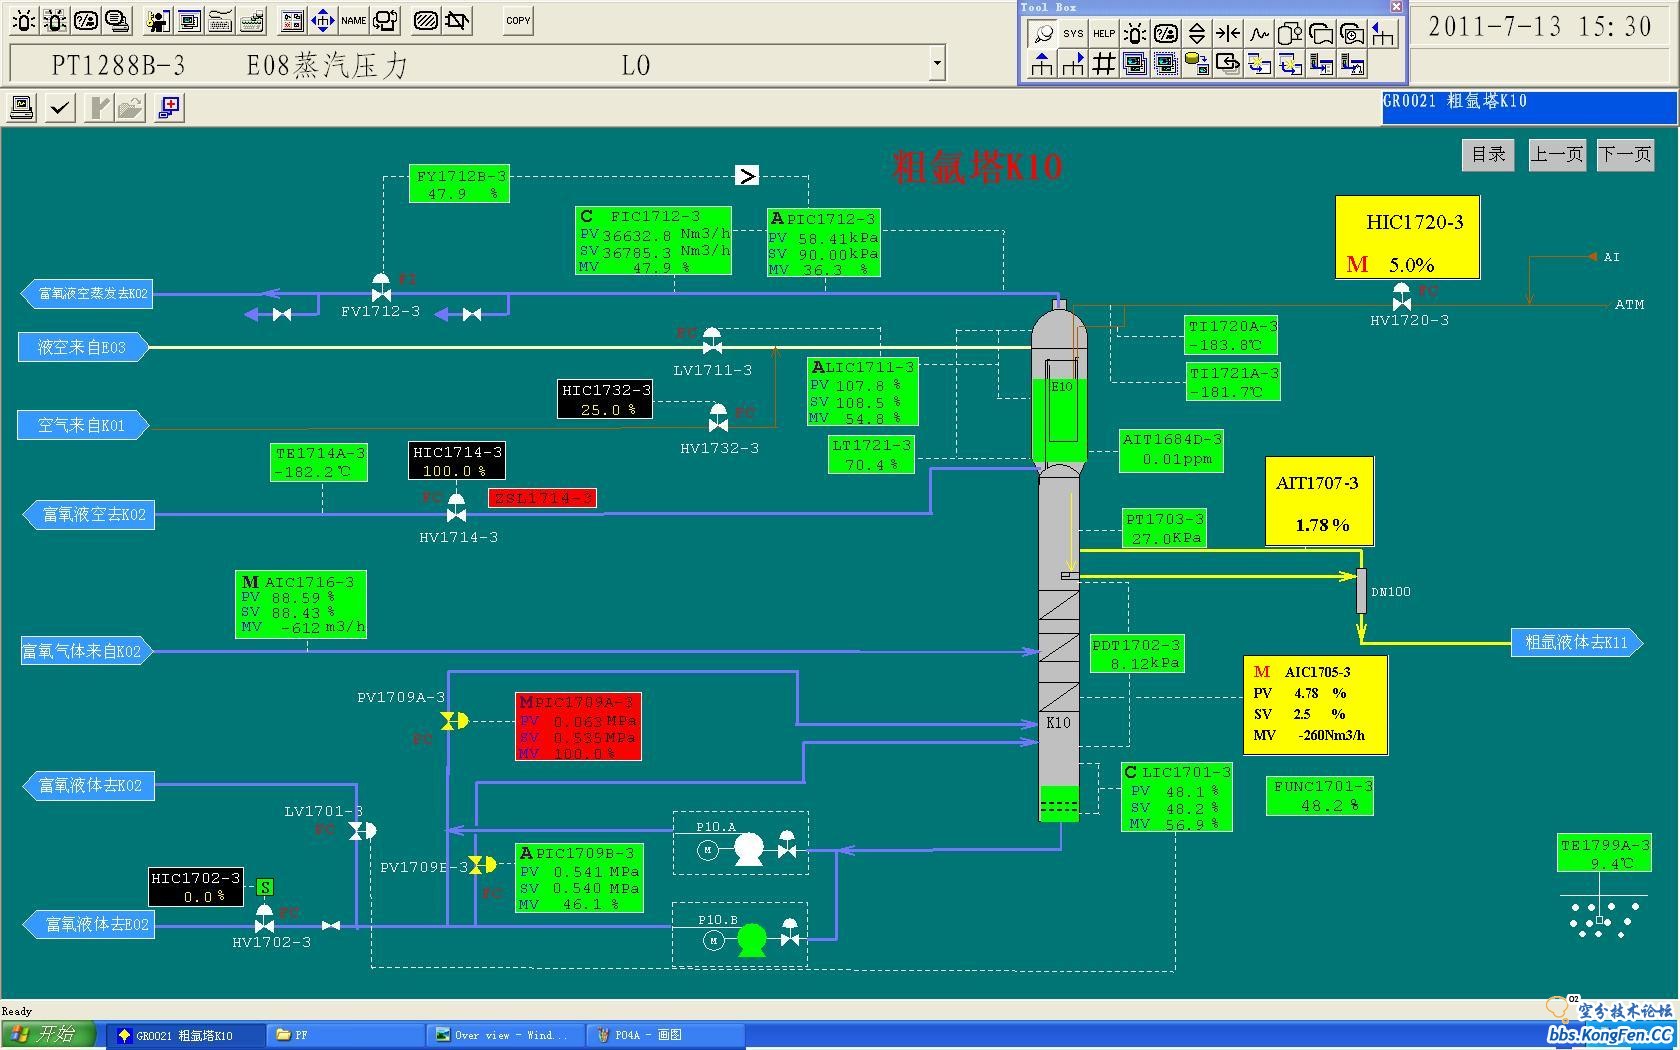Open the red PIC1709A-3 controller block
The height and width of the screenshot is (1050, 1680).
click(x=578, y=726)
